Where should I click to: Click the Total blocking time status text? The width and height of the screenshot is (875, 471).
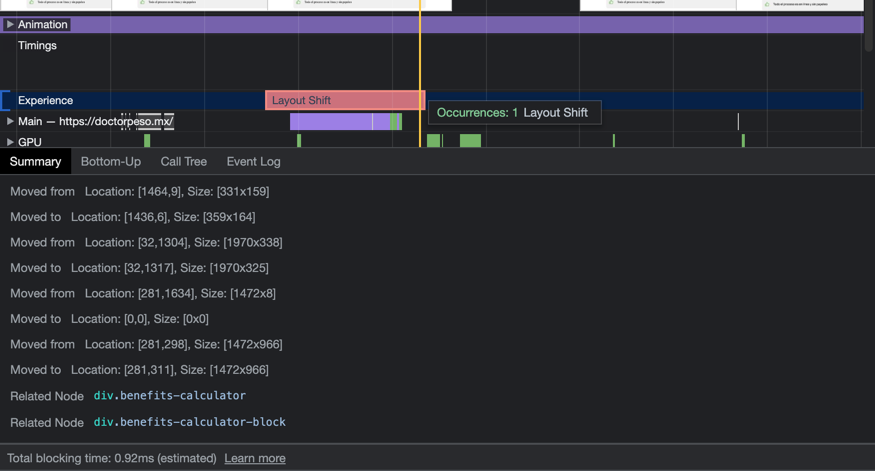pyautogui.click(x=112, y=458)
